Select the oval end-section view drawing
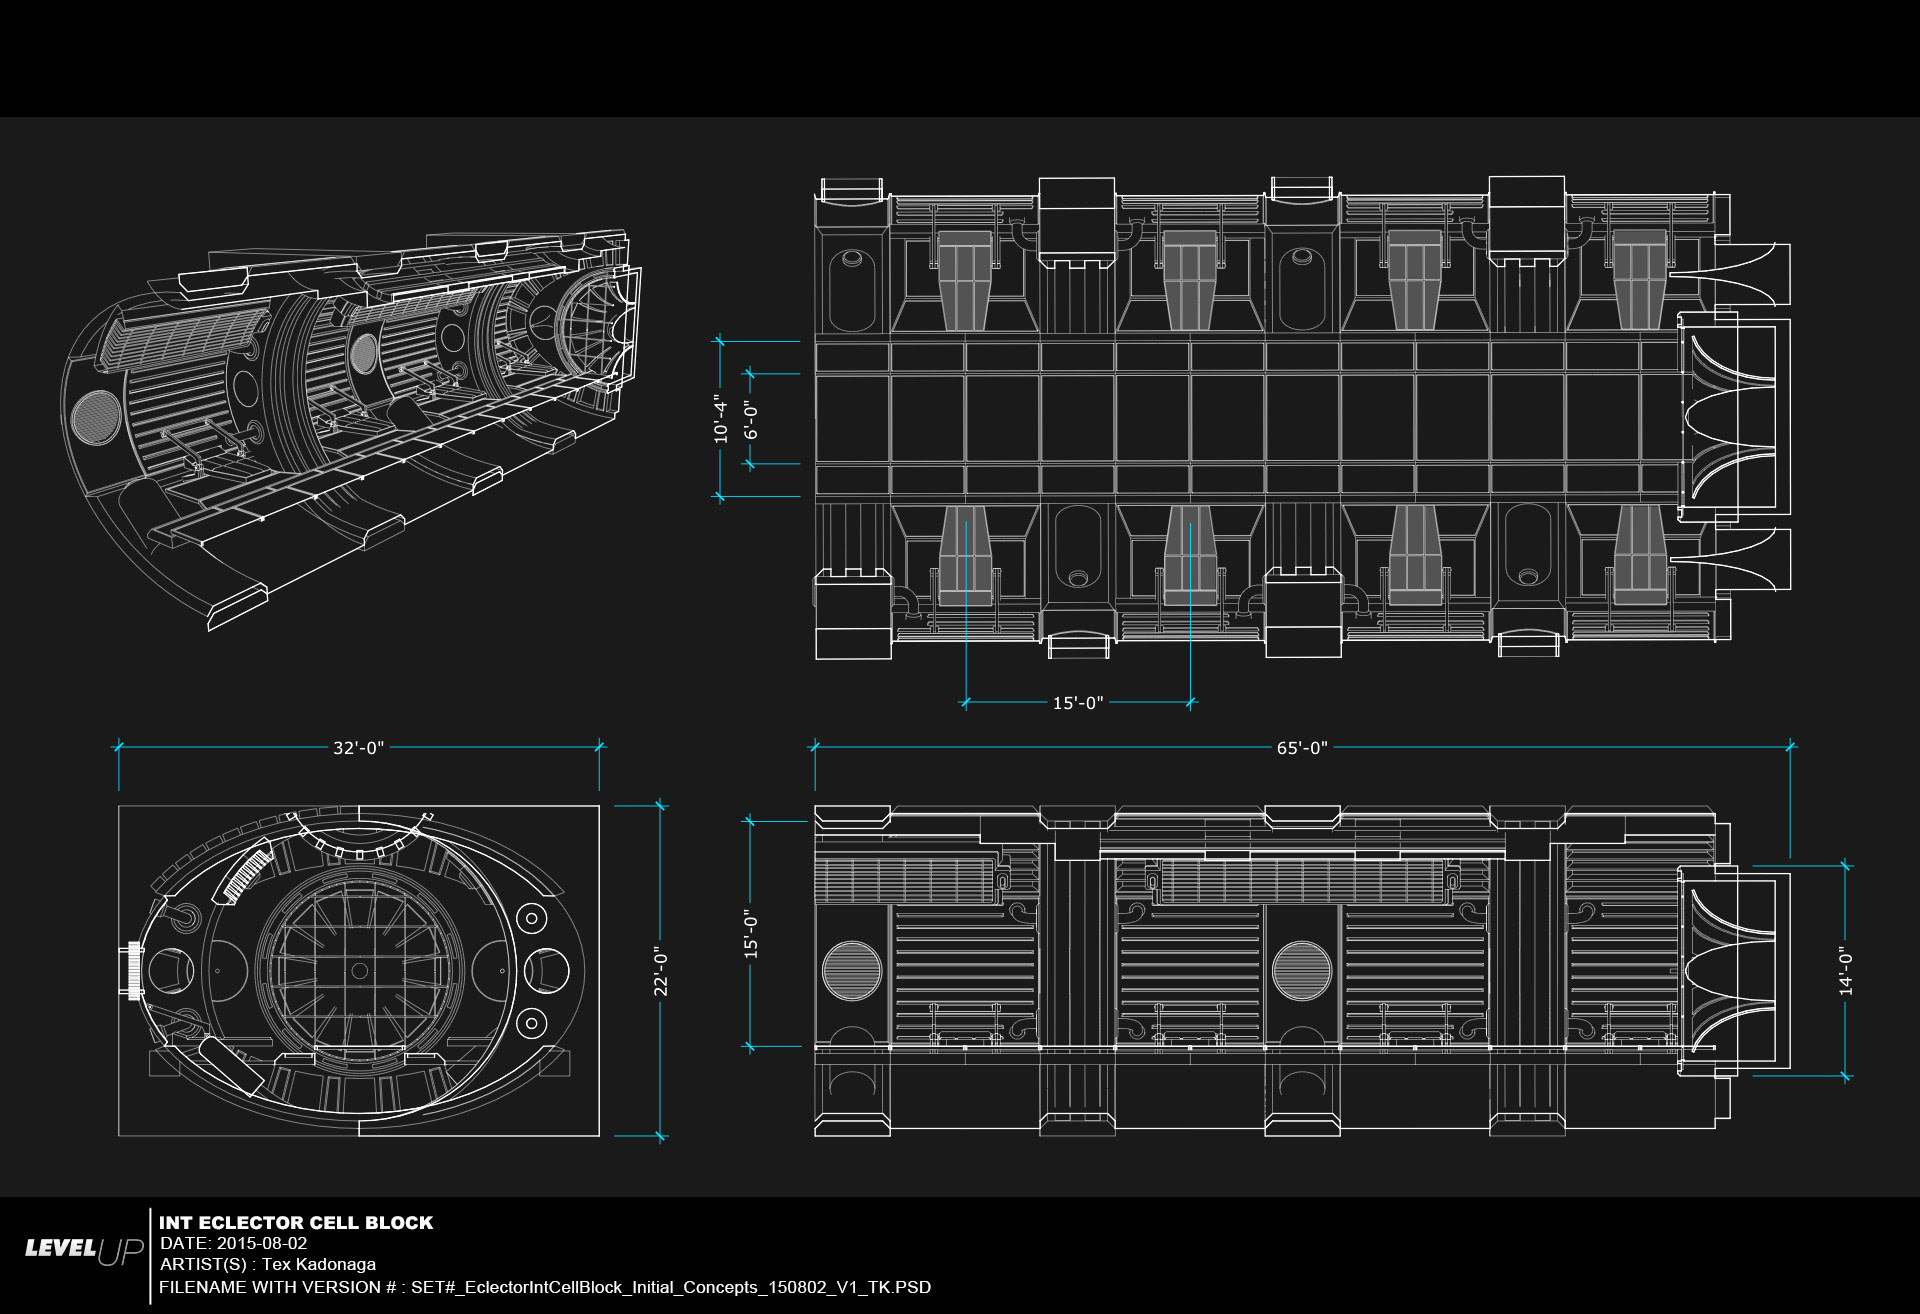This screenshot has height=1314, width=1920. [359, 971]
